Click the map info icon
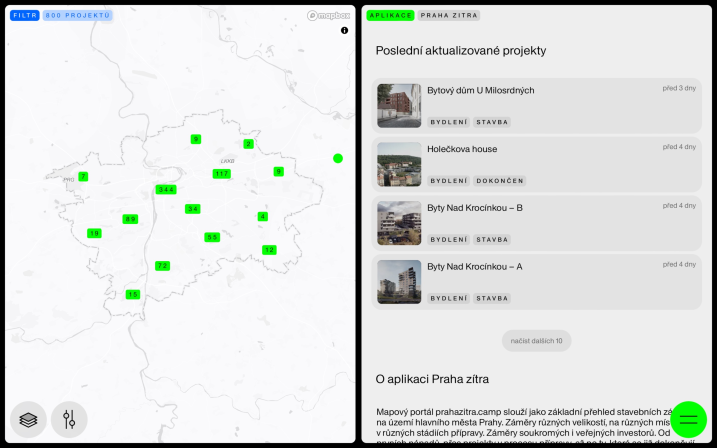Viewport: 717px width, 448px height. (344, 30)
